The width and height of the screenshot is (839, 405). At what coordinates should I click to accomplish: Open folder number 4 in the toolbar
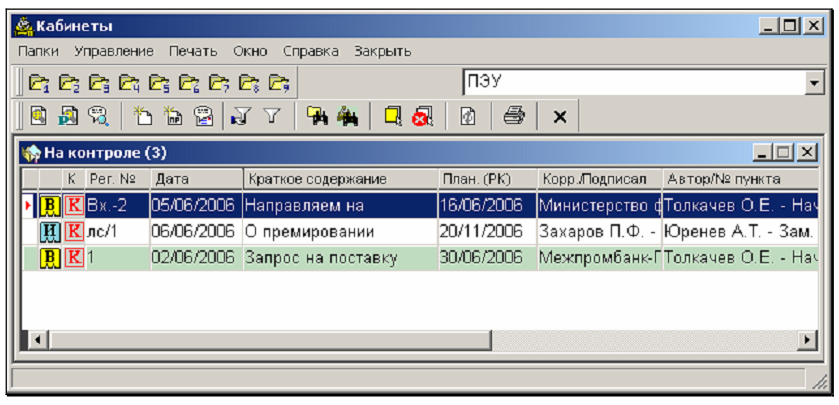(129, 82)
